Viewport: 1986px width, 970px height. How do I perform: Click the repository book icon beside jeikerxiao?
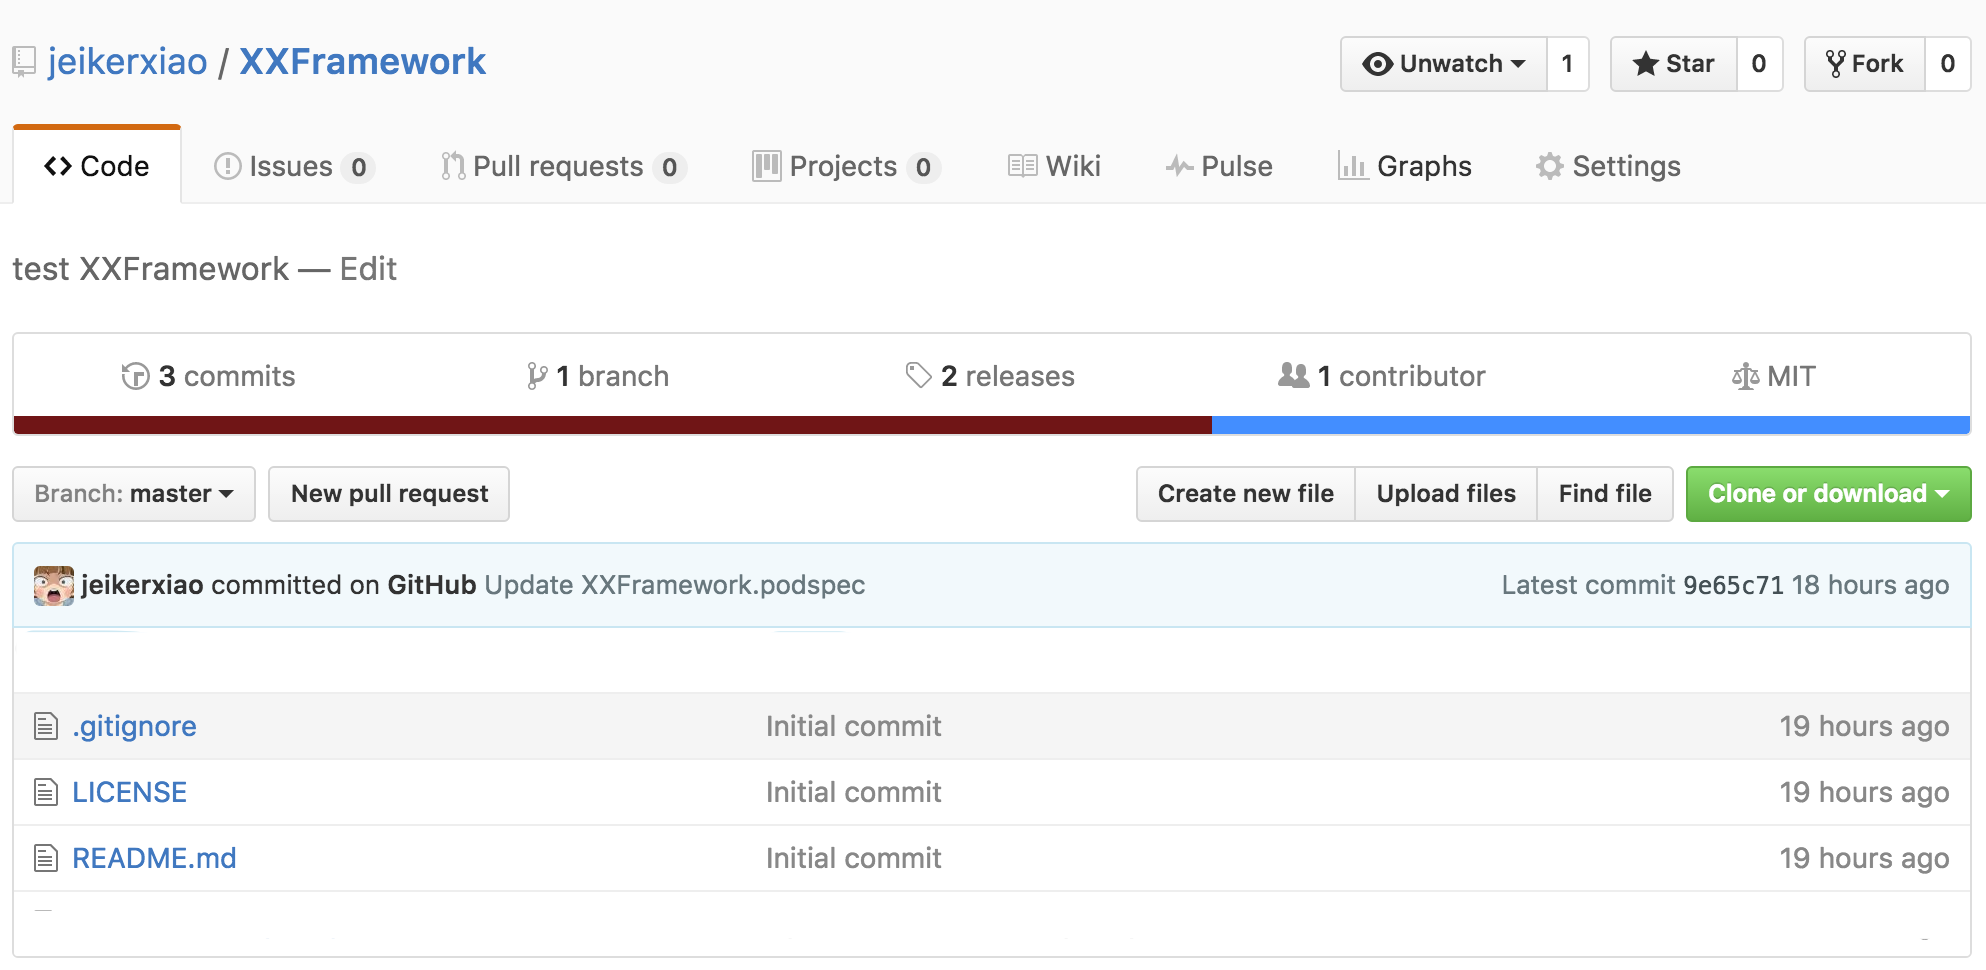tap(24, 62)
